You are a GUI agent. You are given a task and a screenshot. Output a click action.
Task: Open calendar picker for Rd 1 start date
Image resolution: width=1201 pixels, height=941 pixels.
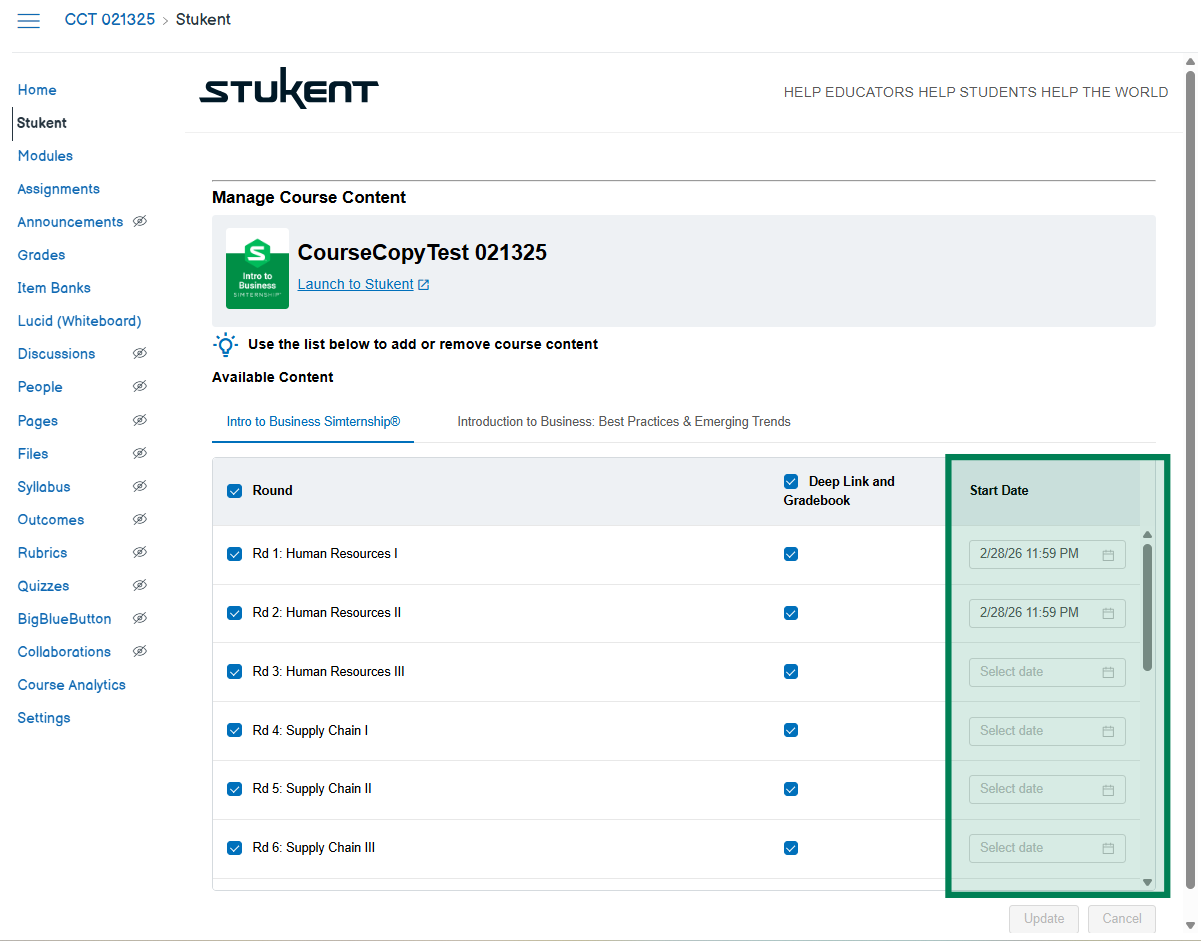click(1107, 555)
